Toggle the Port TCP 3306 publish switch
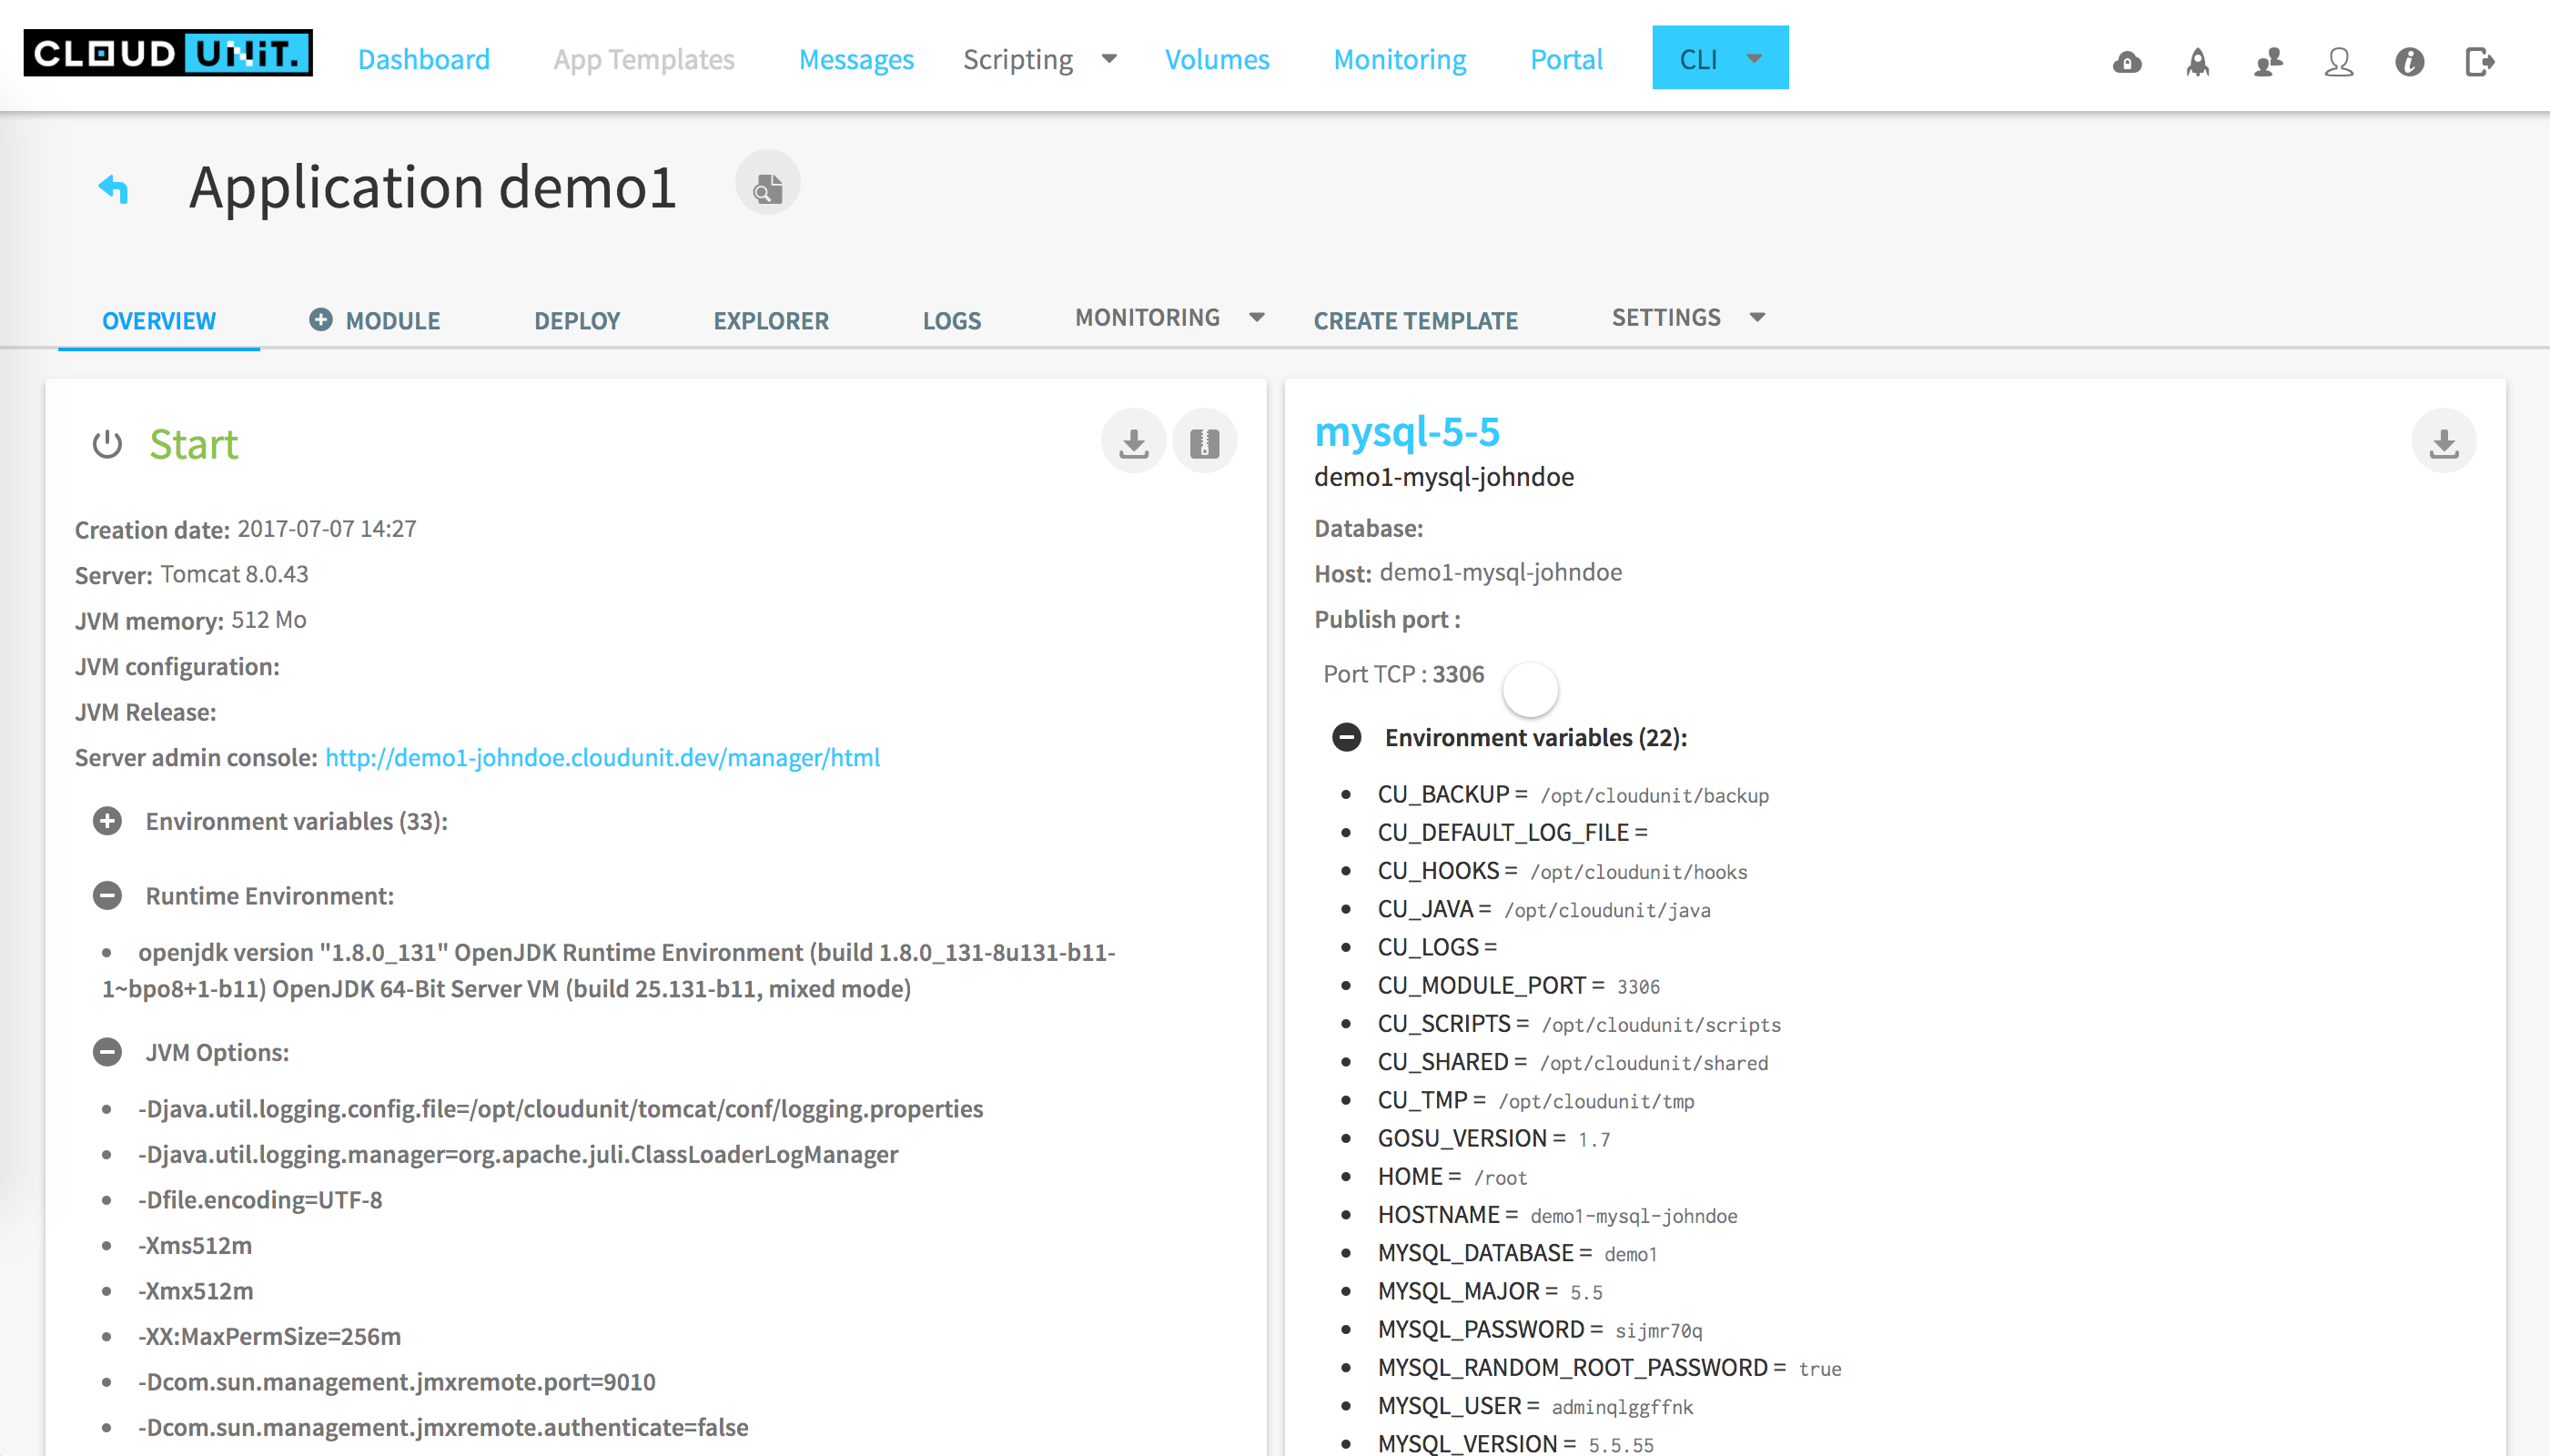 tap(1530, 689)
